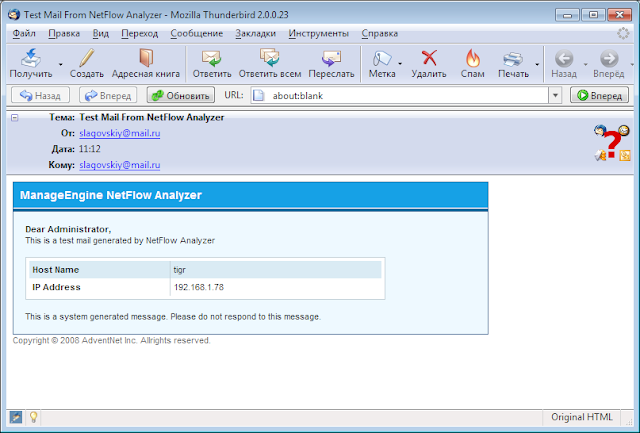Click the Удалить red X icon
Image resolution: width=640 pixels, height=433 pixels.
[429, 58]
